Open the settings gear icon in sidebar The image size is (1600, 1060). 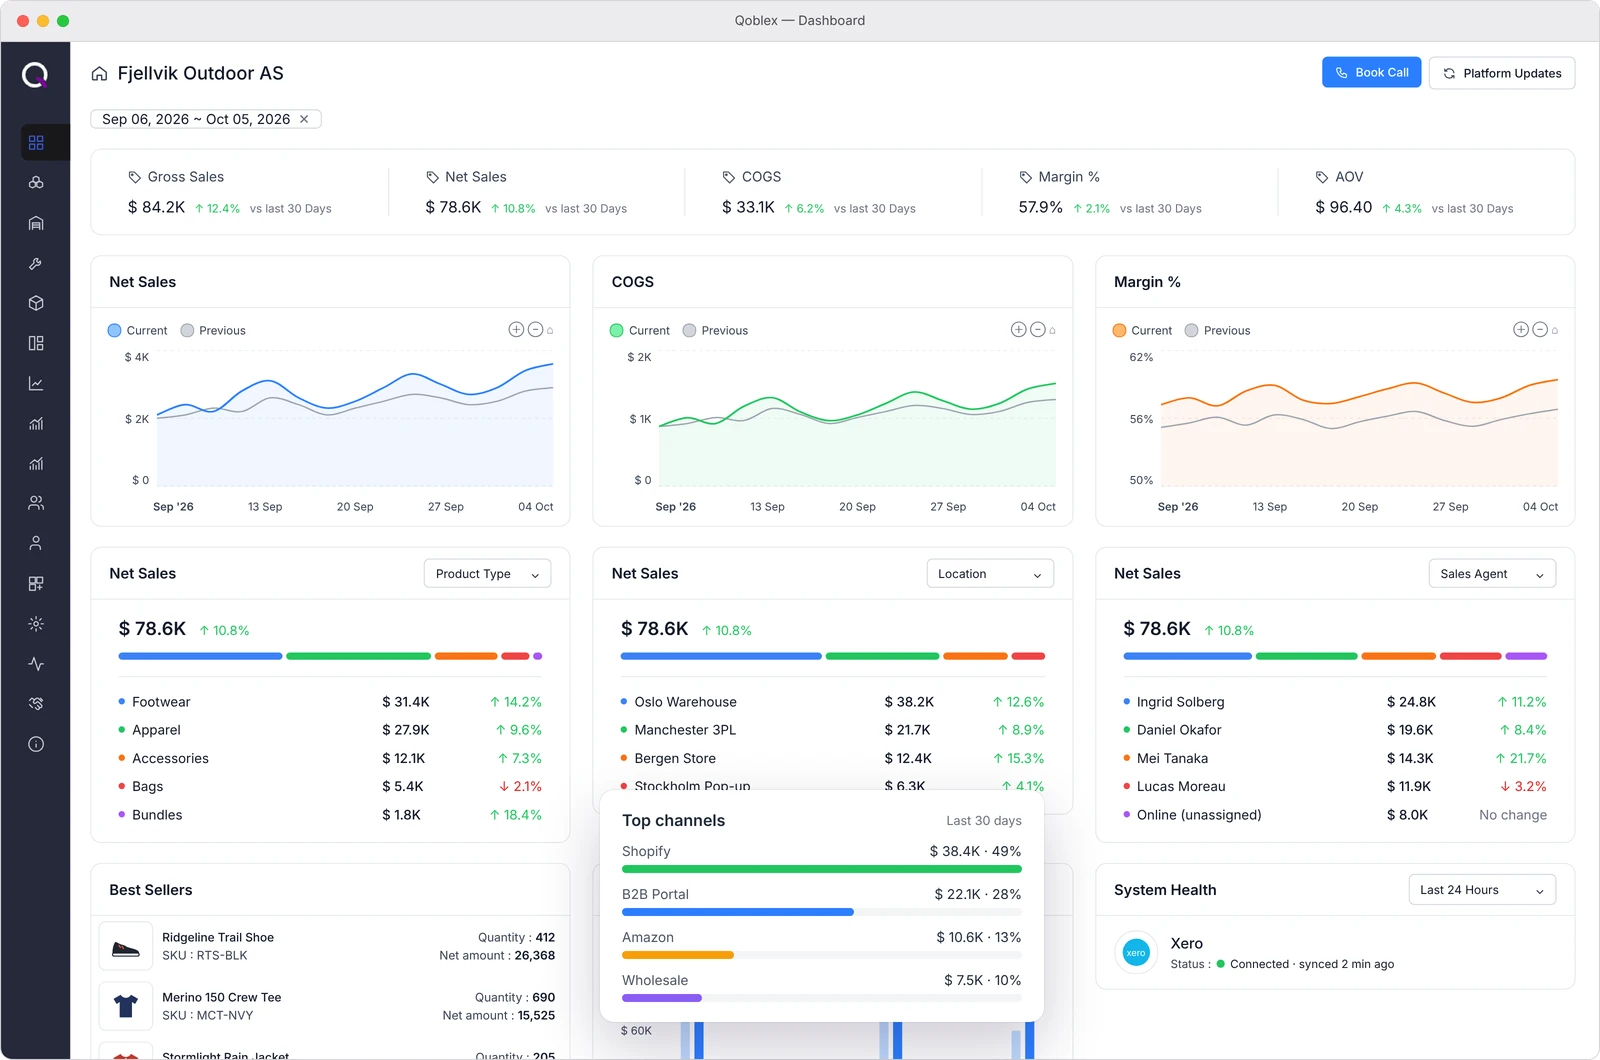(x=36, y=624)
